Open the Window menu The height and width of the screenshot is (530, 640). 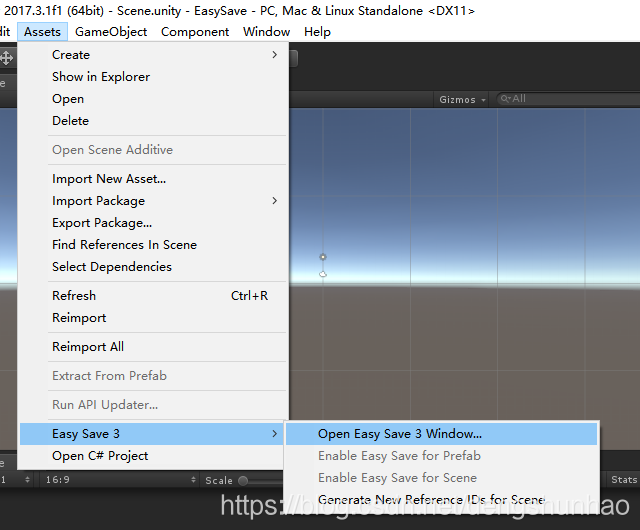coord(266,32)
